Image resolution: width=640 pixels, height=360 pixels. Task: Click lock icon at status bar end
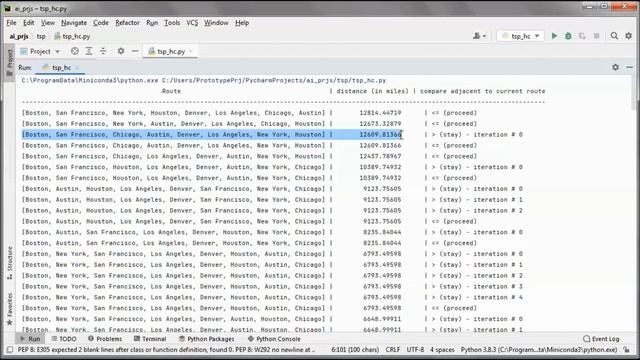click(627, 350)
